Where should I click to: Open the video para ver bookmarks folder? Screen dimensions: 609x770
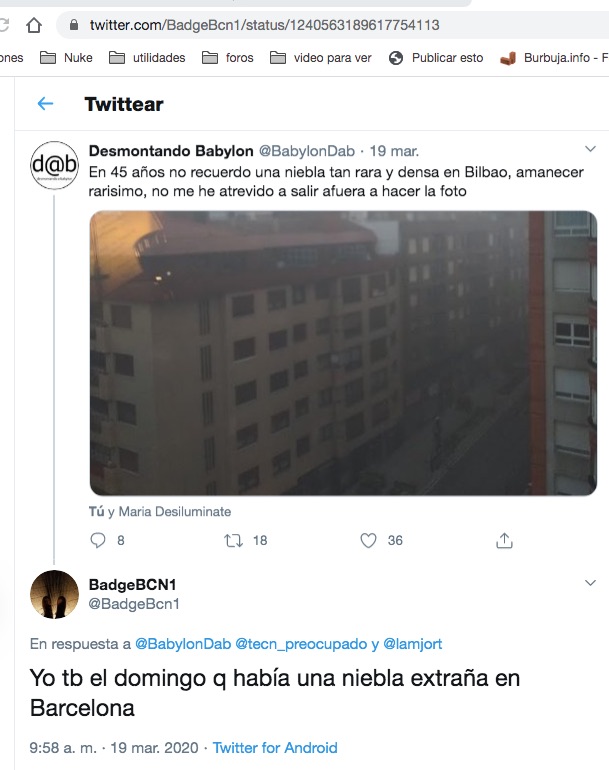click(x=321, y=58)
